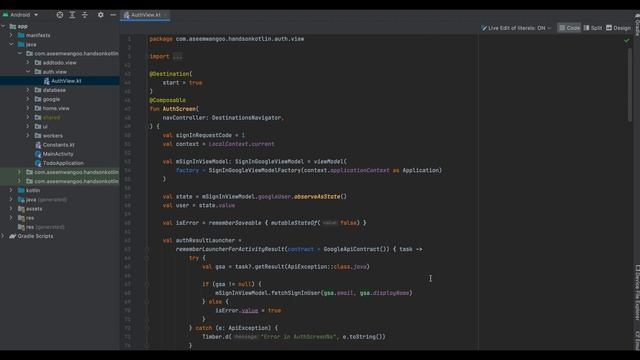Viewport: 640px width, 360px height.
Task: Expand the assets folder
Action: click(11, 209)
